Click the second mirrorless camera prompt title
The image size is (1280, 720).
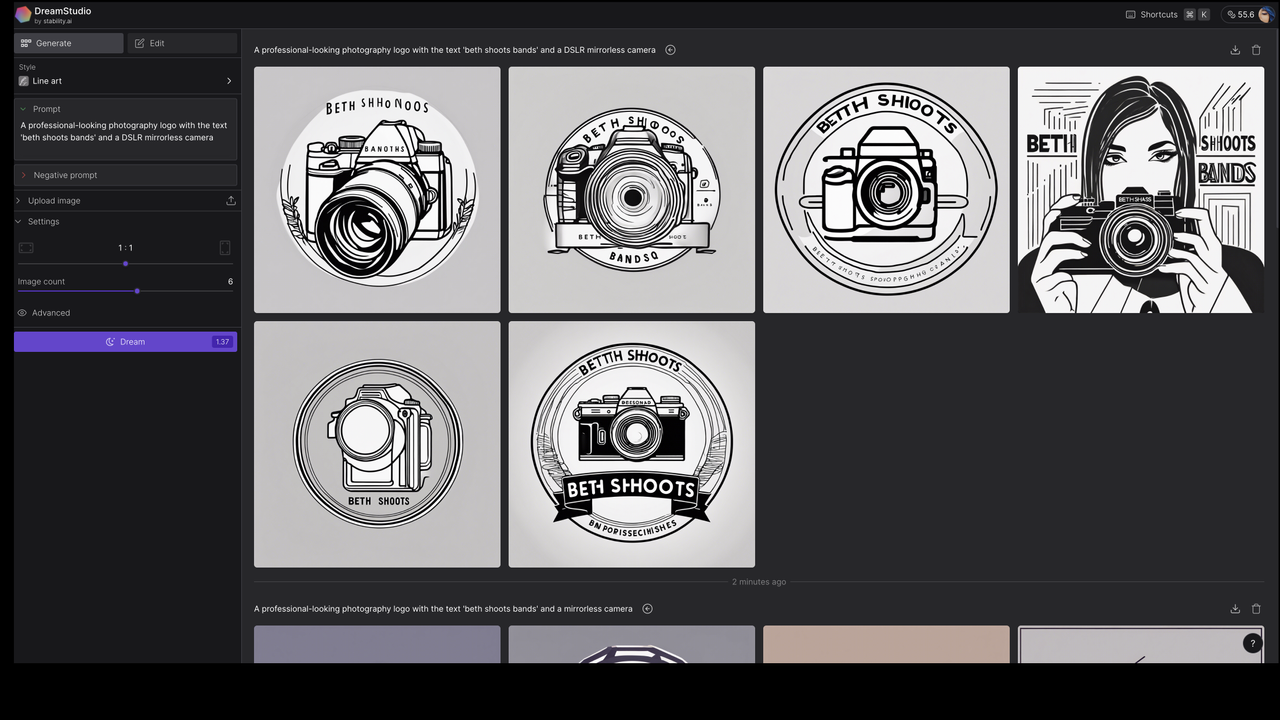click(x=443, y=609)
